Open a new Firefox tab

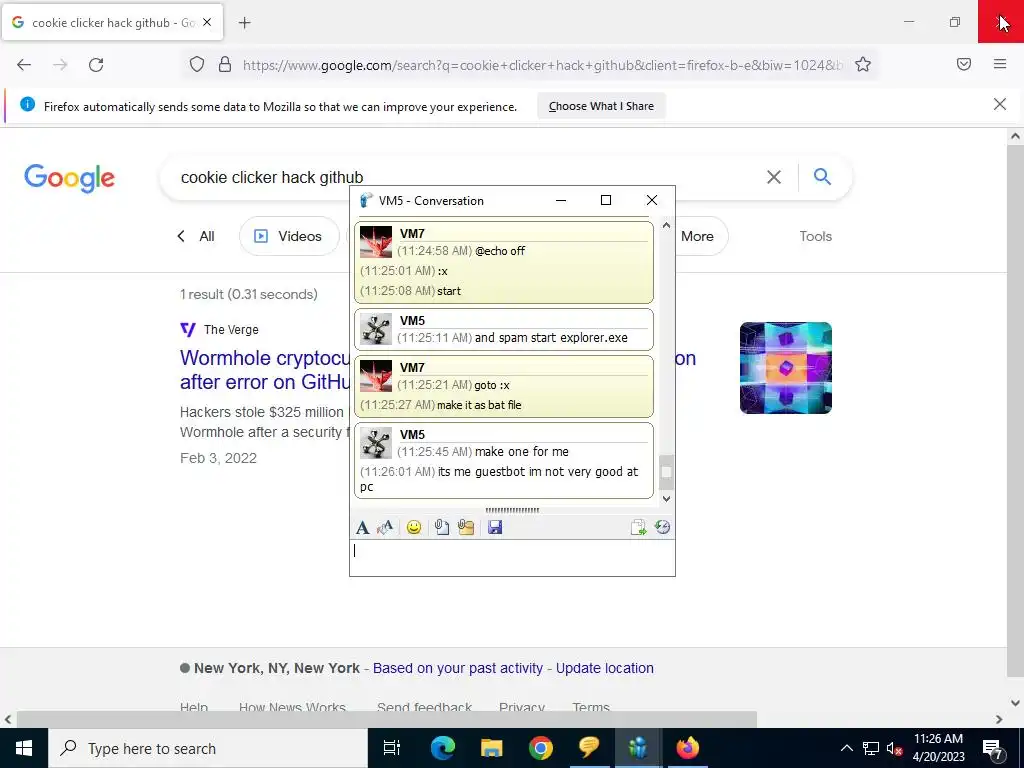tap(245, 23)
